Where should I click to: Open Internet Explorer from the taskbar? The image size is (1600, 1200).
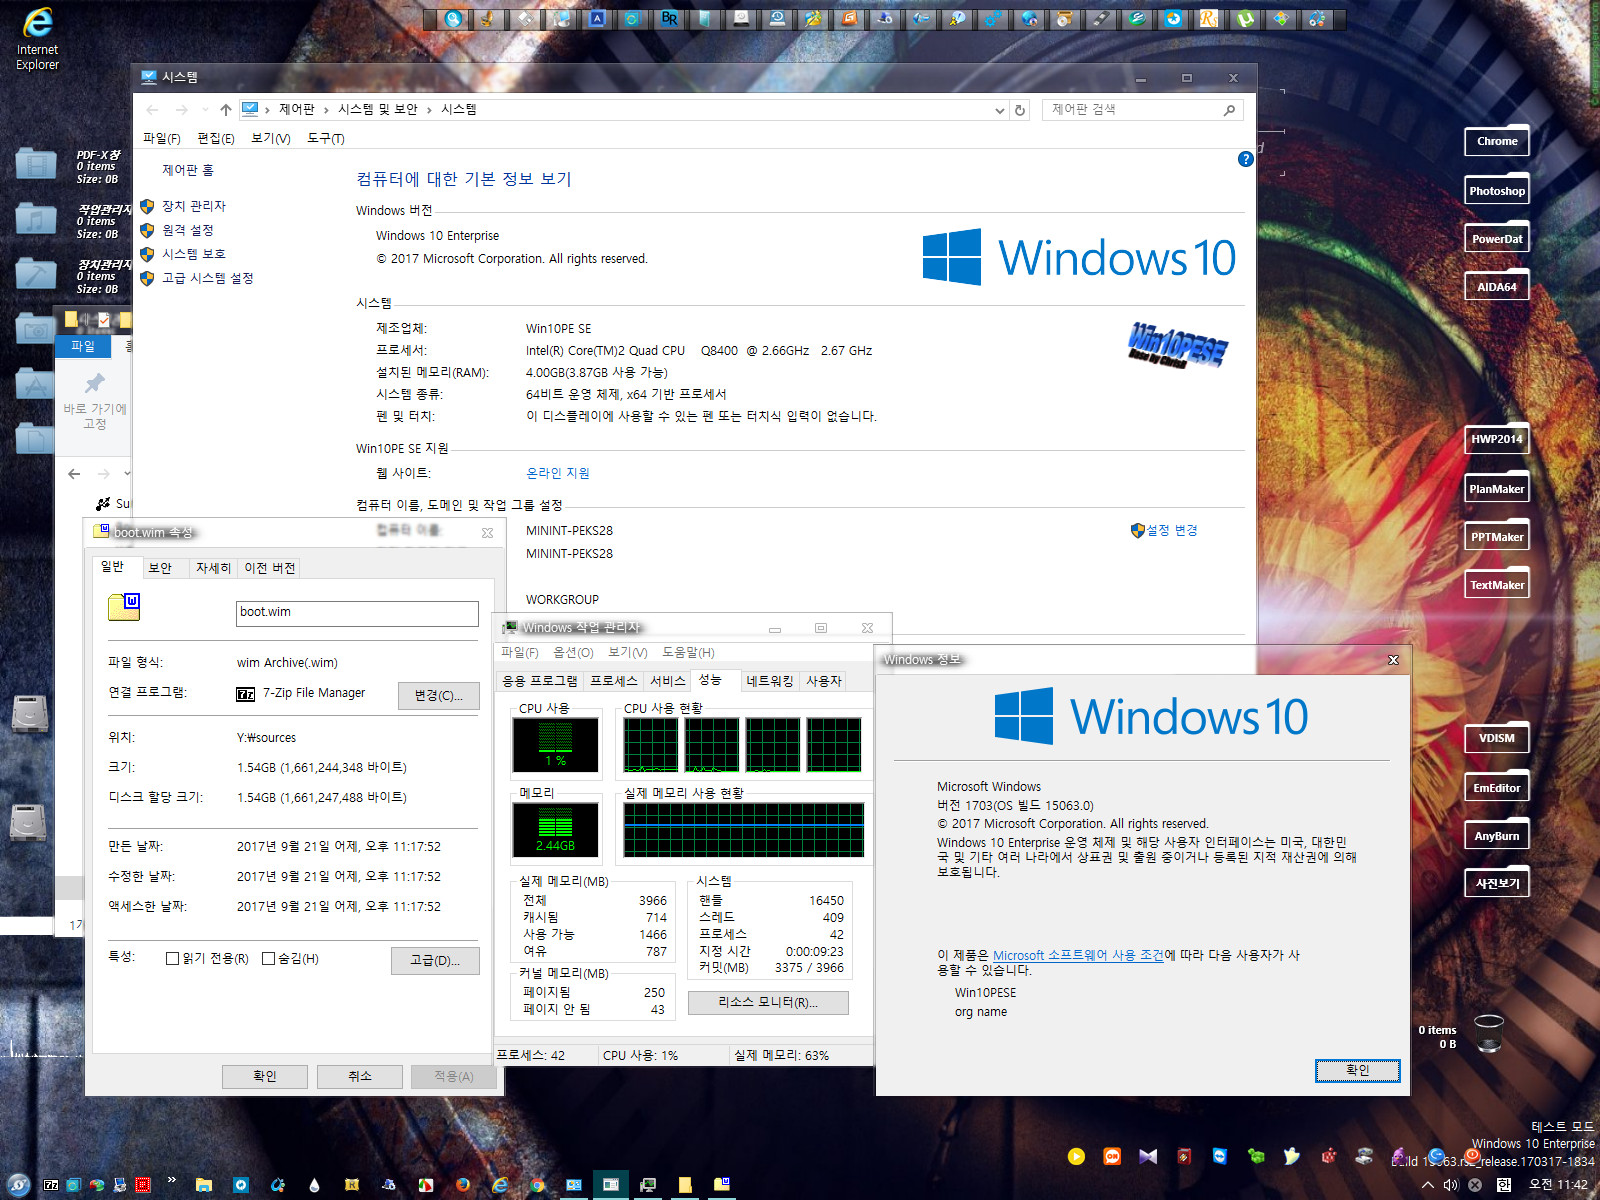500,1185
